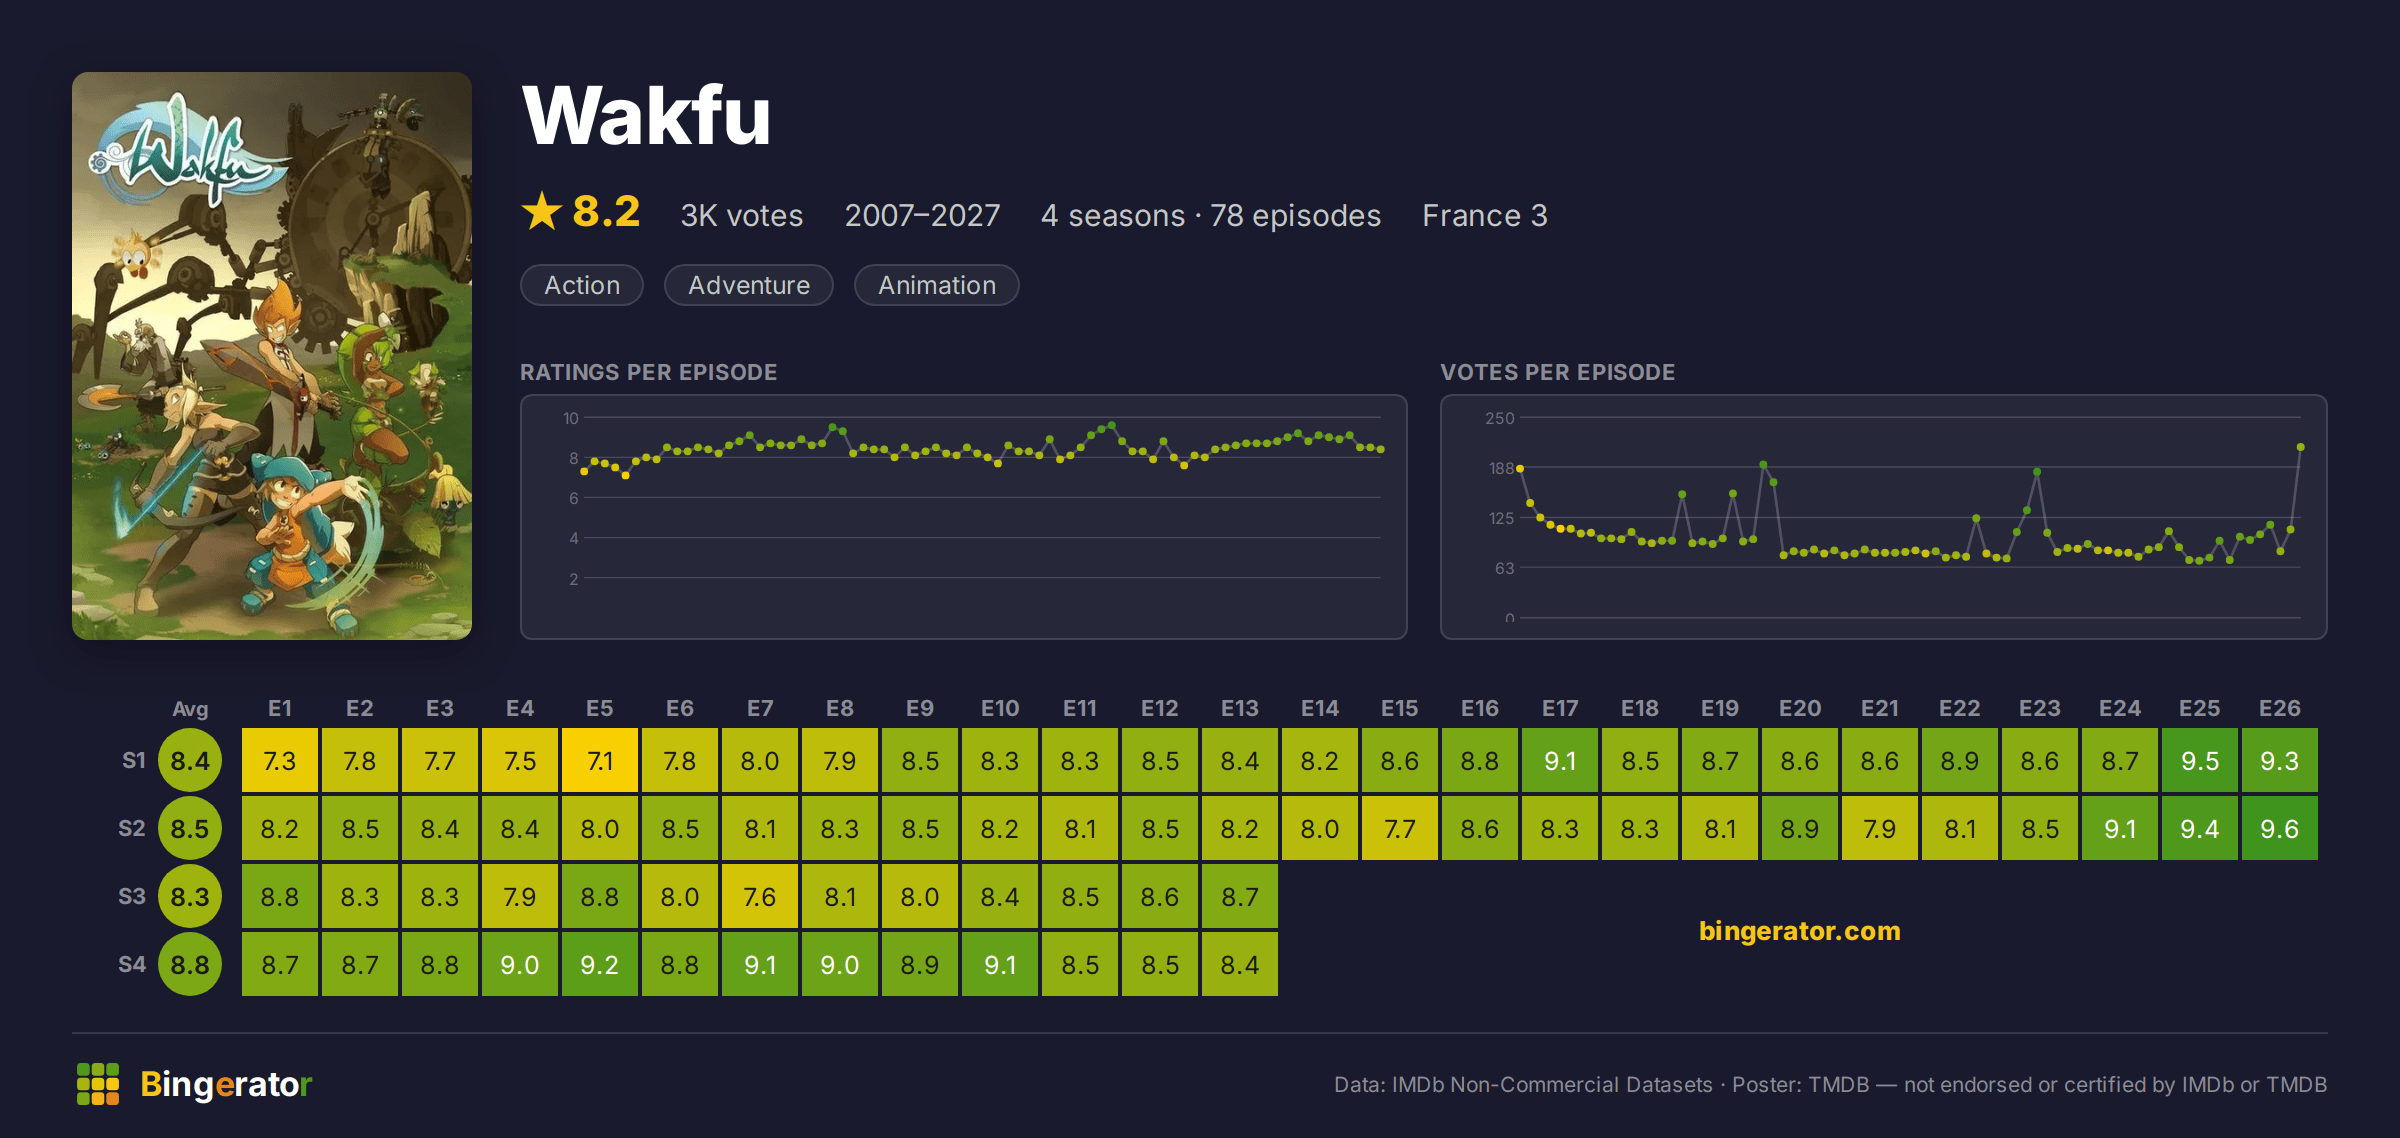Open the Wakfu poster thumbnail

pos(272,355)
